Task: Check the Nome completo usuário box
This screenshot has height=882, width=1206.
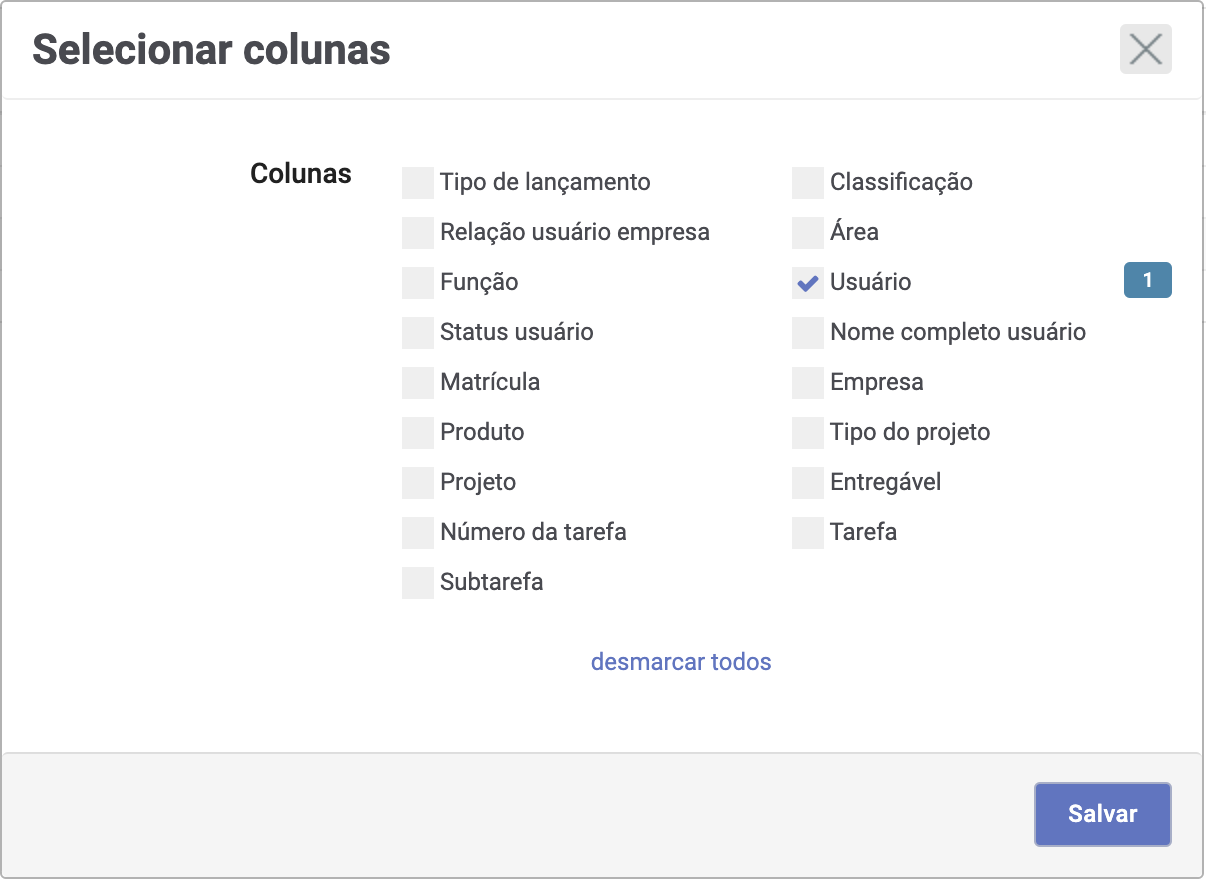Action: point(807,333)
